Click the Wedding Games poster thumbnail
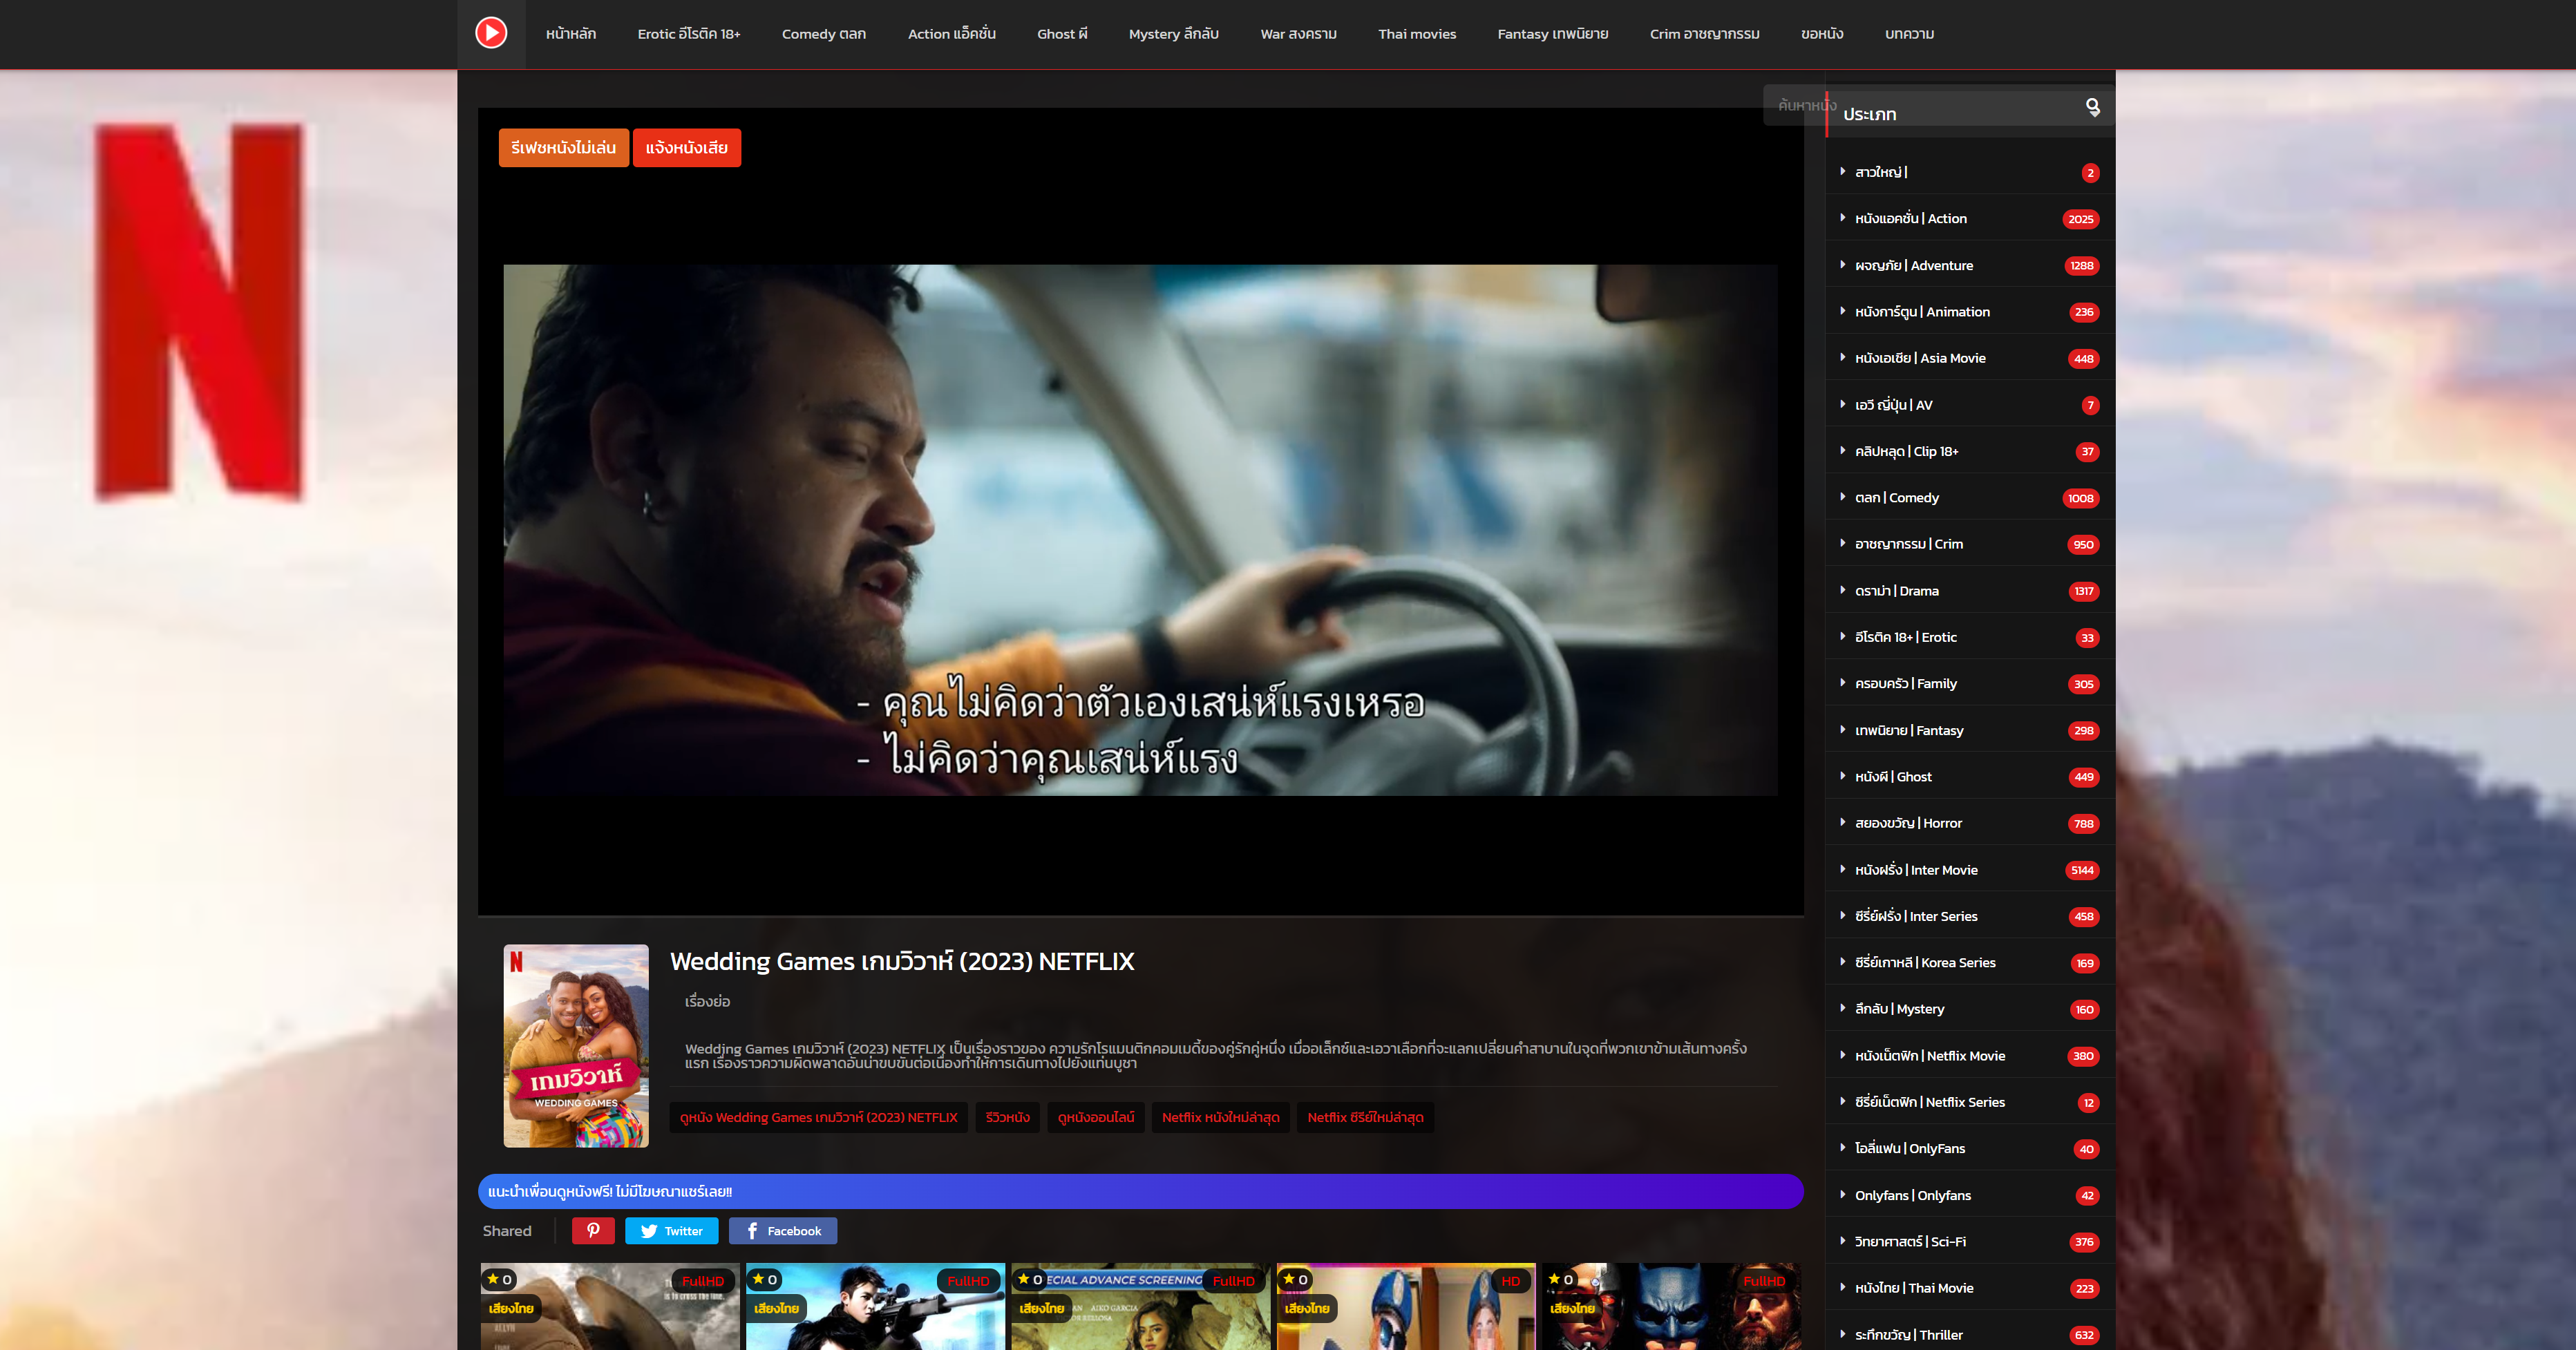The height and width of the screenshot is (1350, 2576). pyautogui.click(x=575, y=1045)
